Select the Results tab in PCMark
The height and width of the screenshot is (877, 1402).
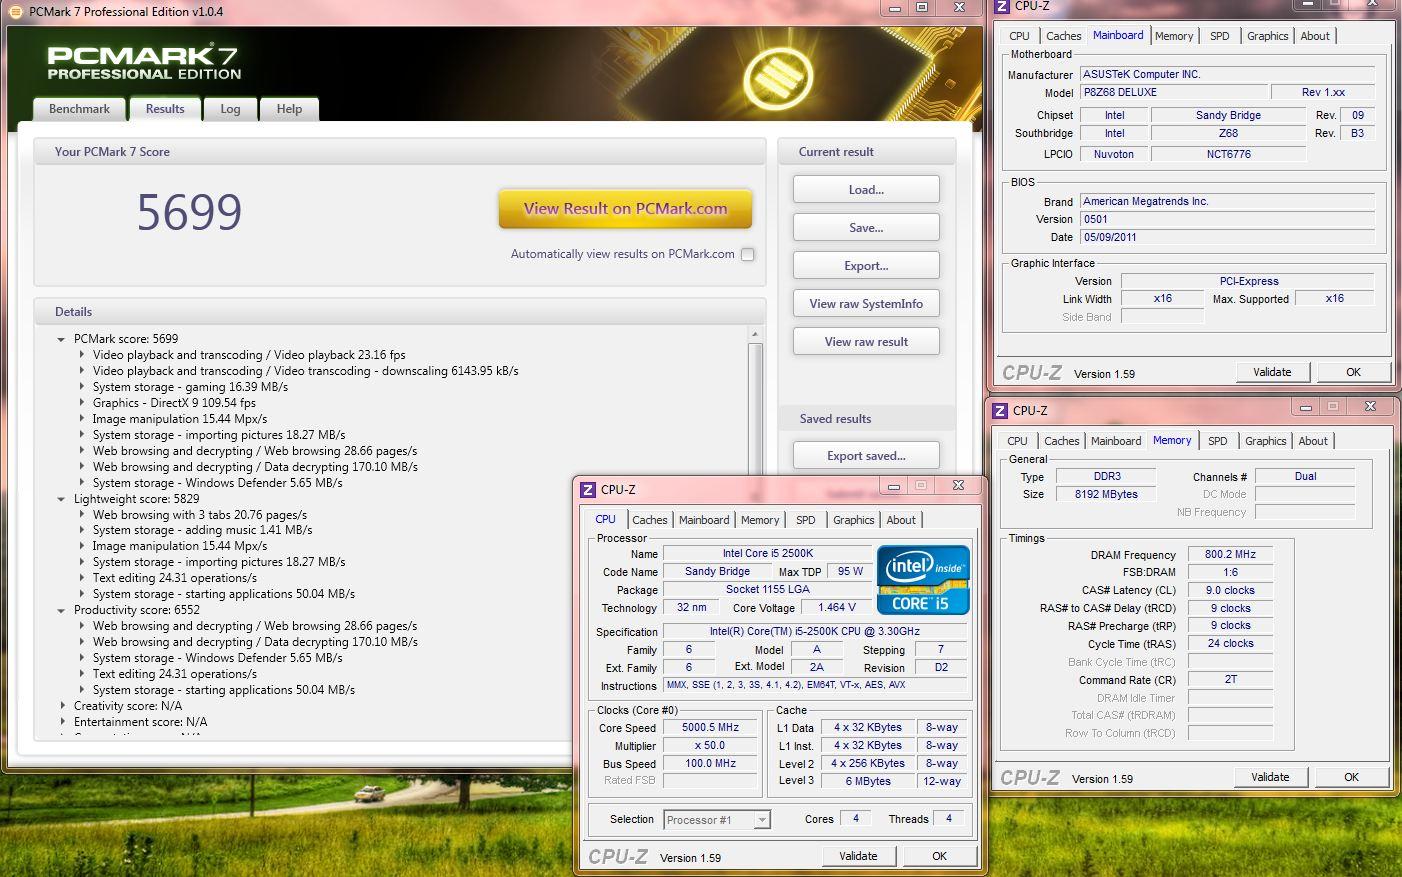[165, 109]
